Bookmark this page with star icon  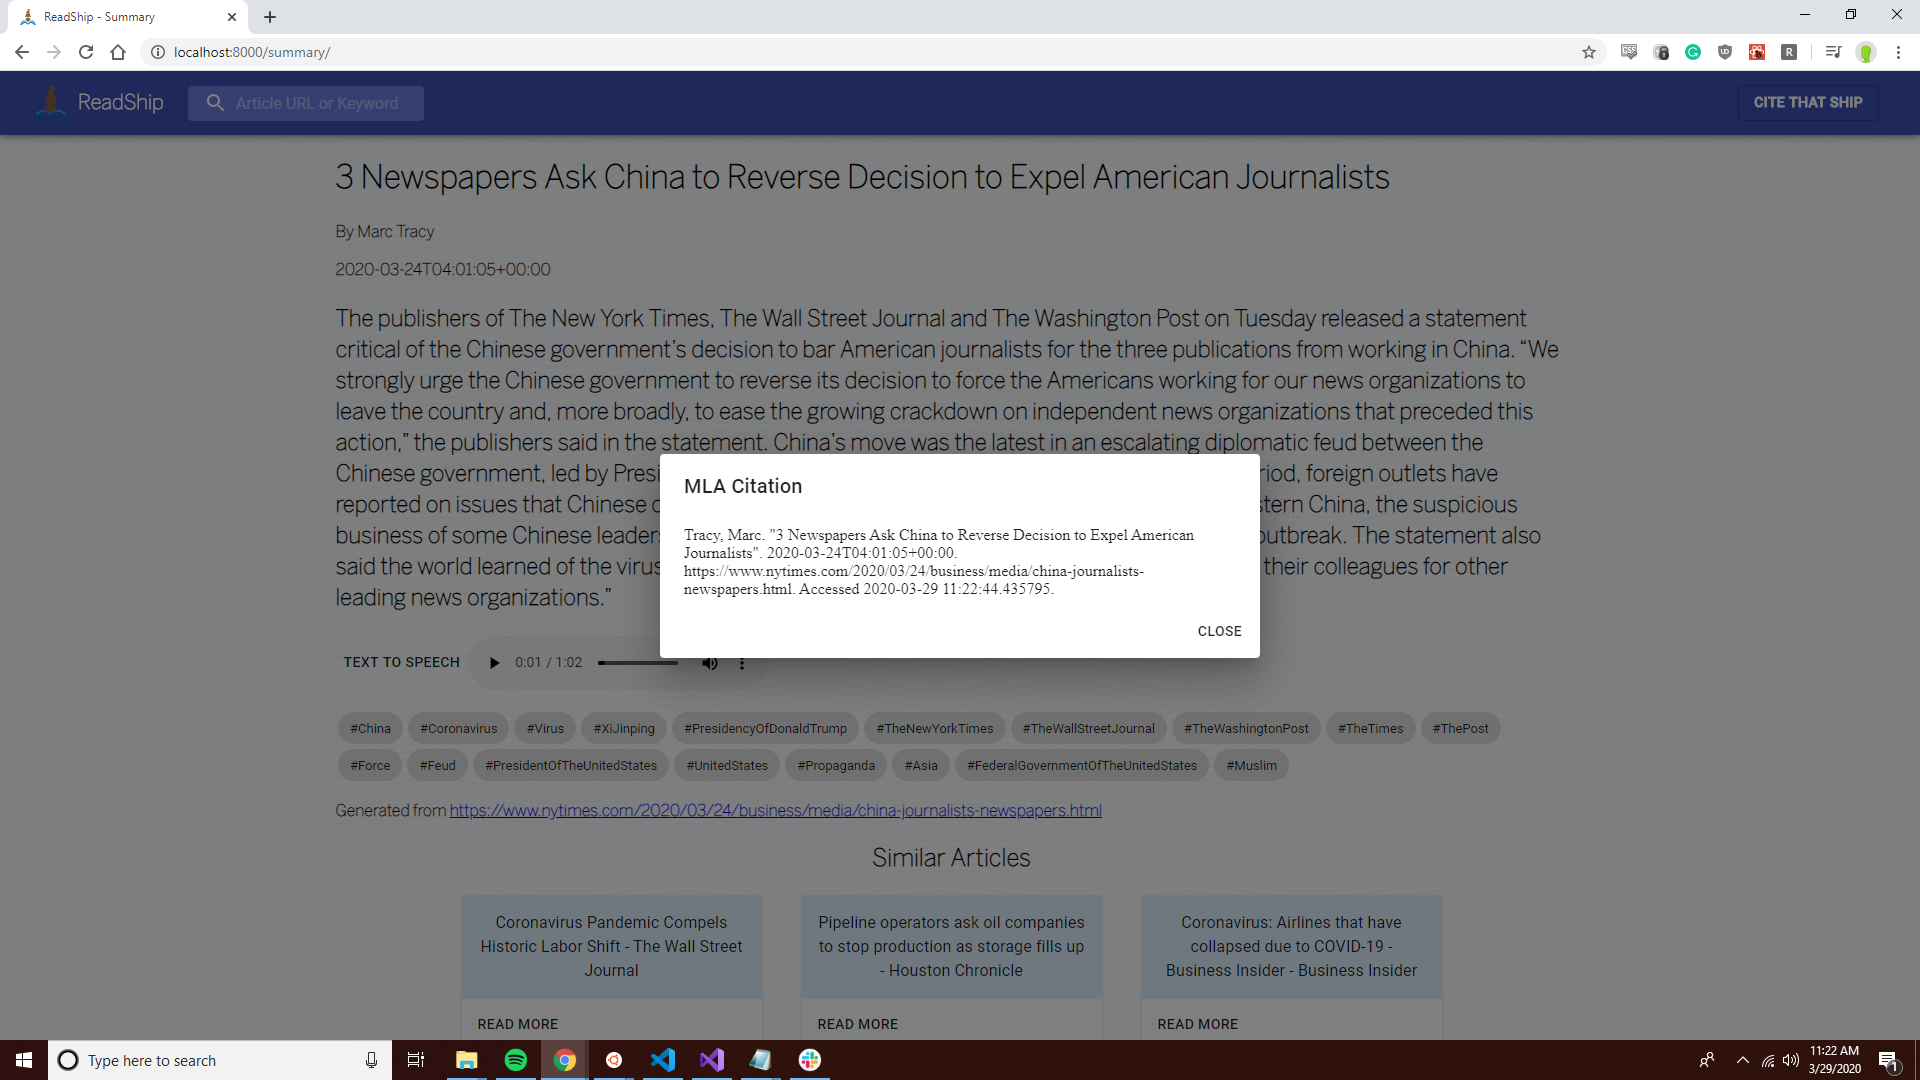point(1588,52)
